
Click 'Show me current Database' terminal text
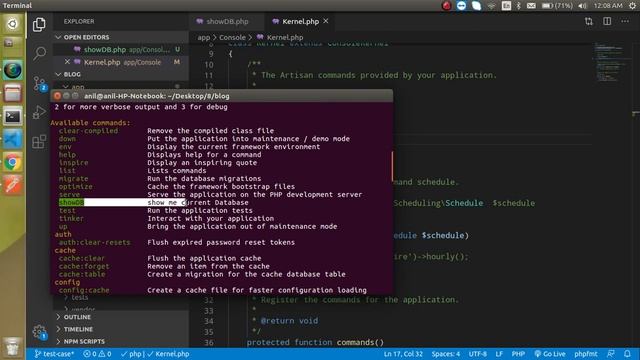[x=198, y=202]
